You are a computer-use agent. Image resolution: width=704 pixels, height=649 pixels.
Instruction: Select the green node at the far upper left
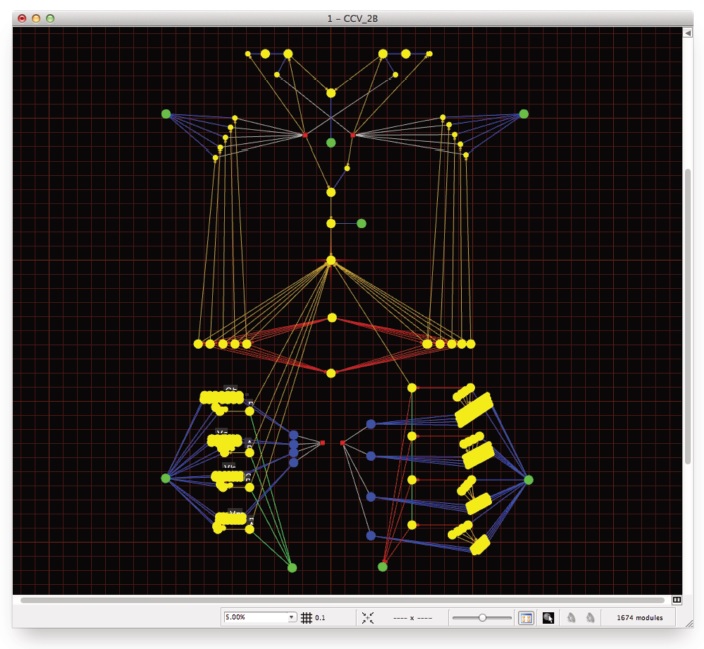166,114
